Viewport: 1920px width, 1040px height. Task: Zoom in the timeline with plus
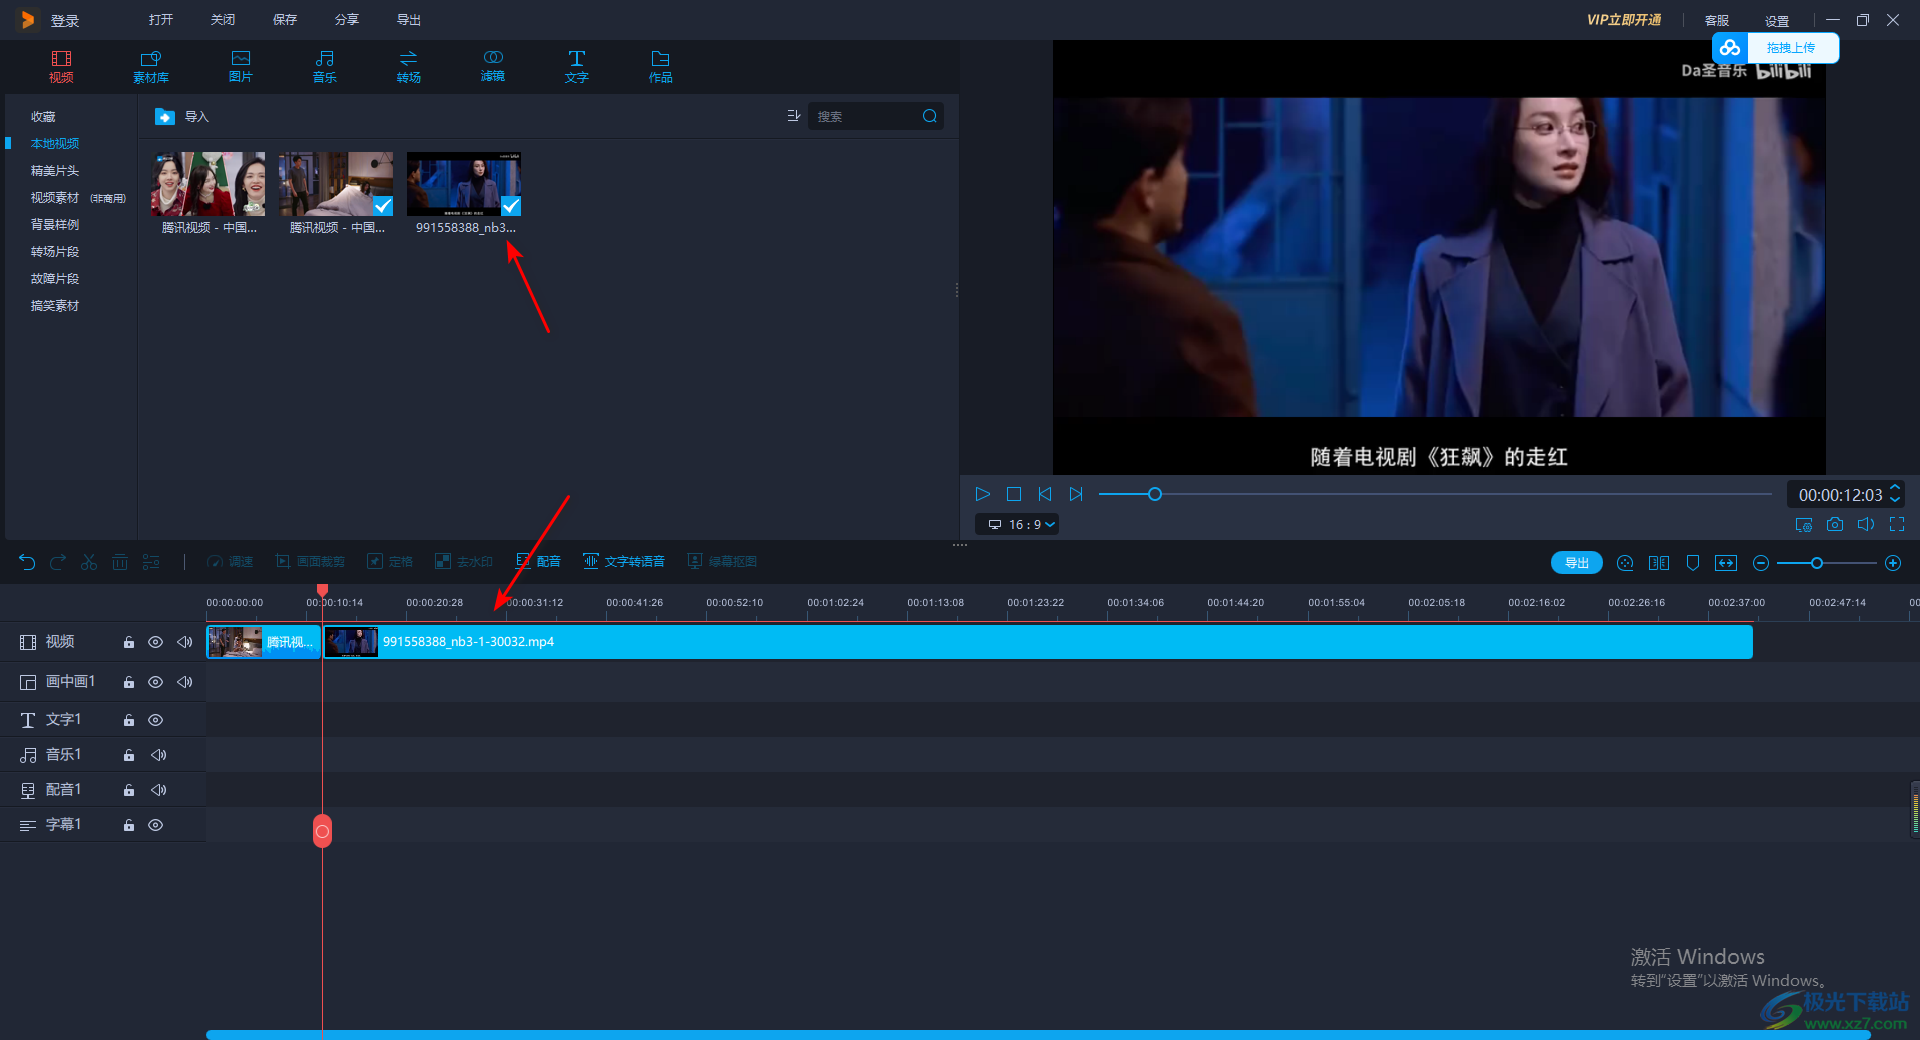pos(1893,563)
